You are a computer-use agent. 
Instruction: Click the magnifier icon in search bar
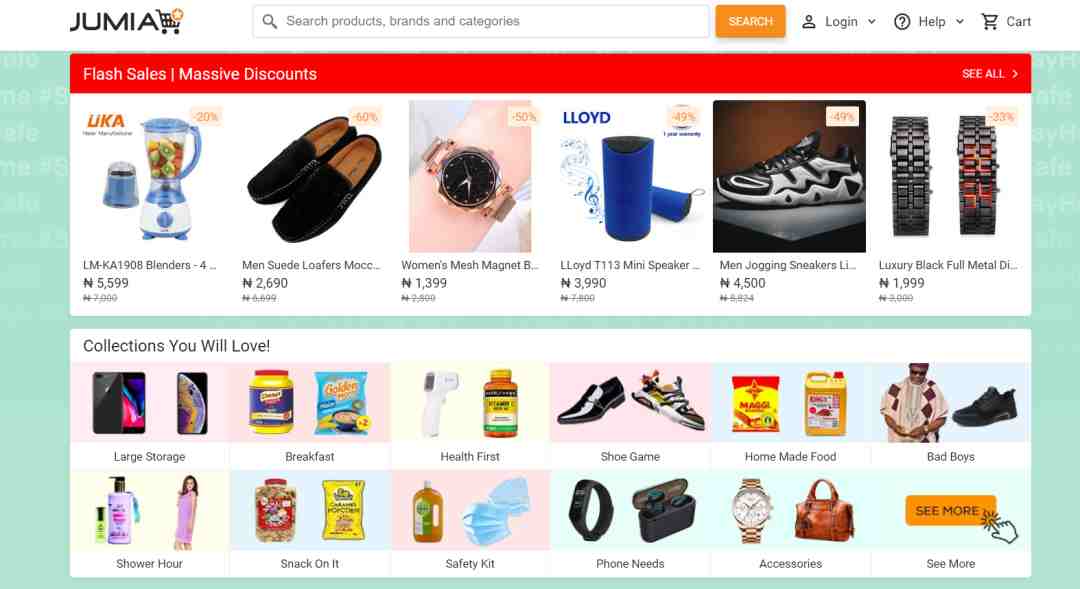(269, 22)
